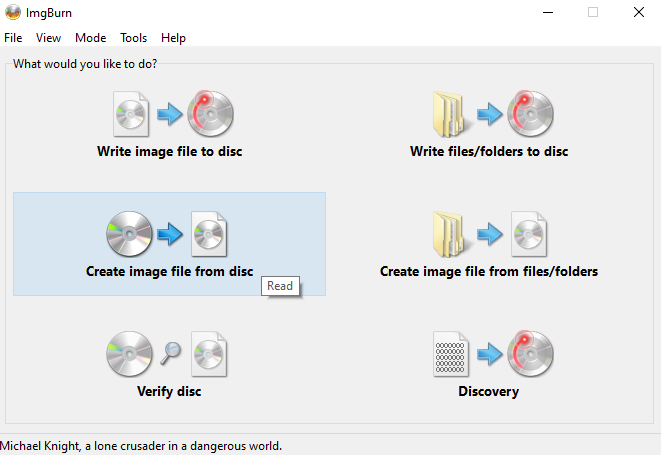Screen dimensions: 661x455
Task: Open the Help menu
Action: 173,38
